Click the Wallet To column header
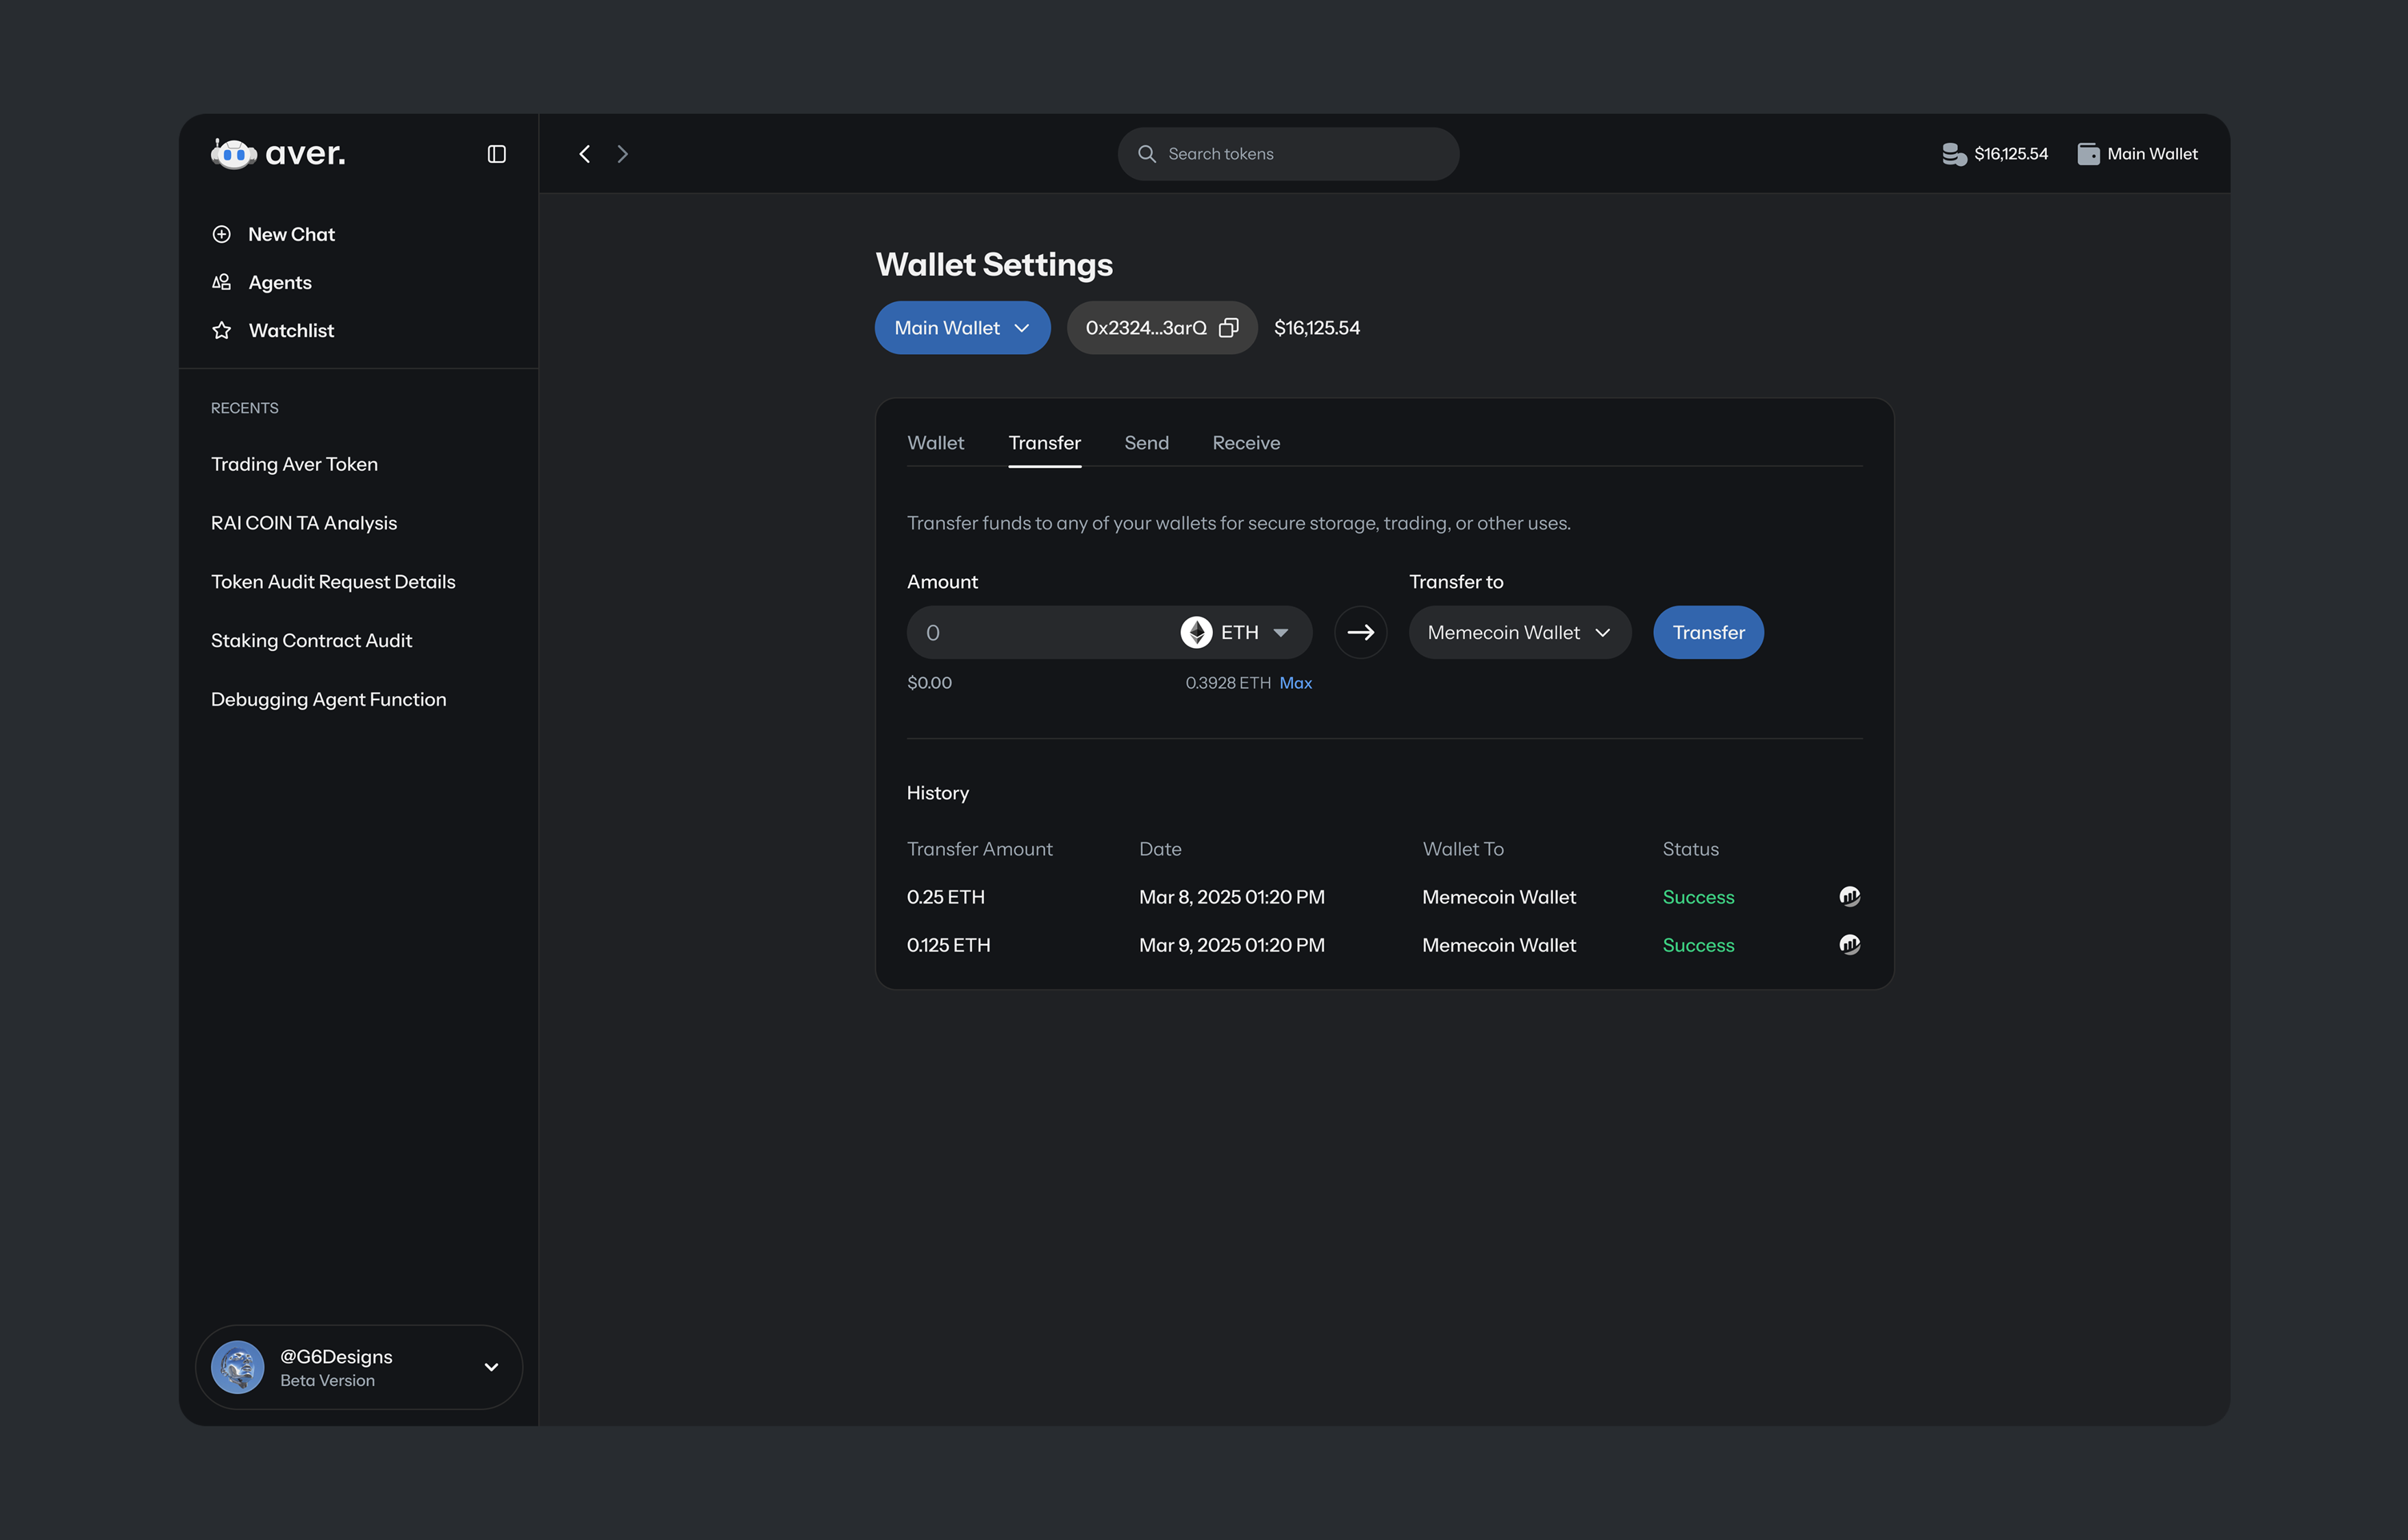Screen dimensions: 2408x1540 tap(1463, 849)
